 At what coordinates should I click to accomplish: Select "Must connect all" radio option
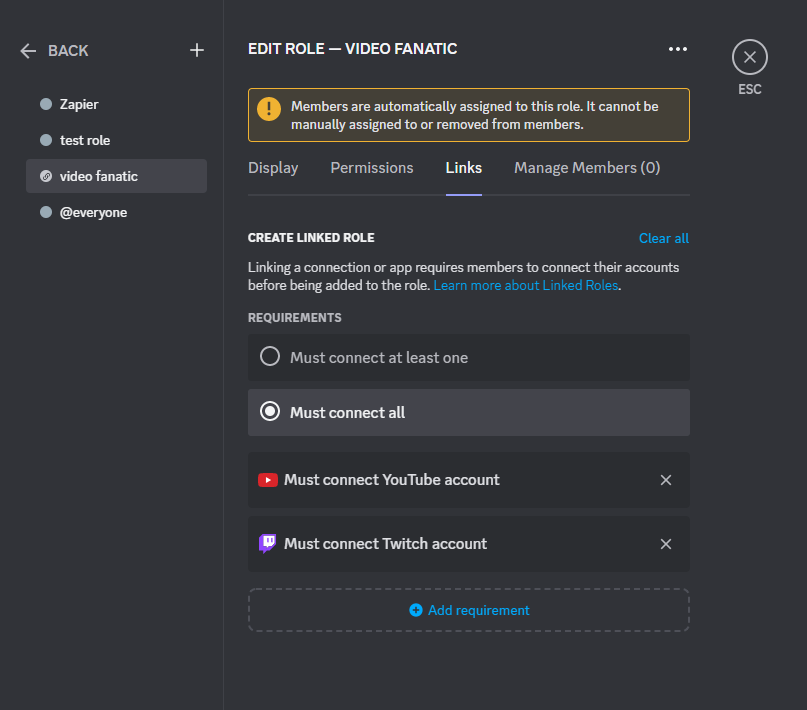[x=270, y=412]
